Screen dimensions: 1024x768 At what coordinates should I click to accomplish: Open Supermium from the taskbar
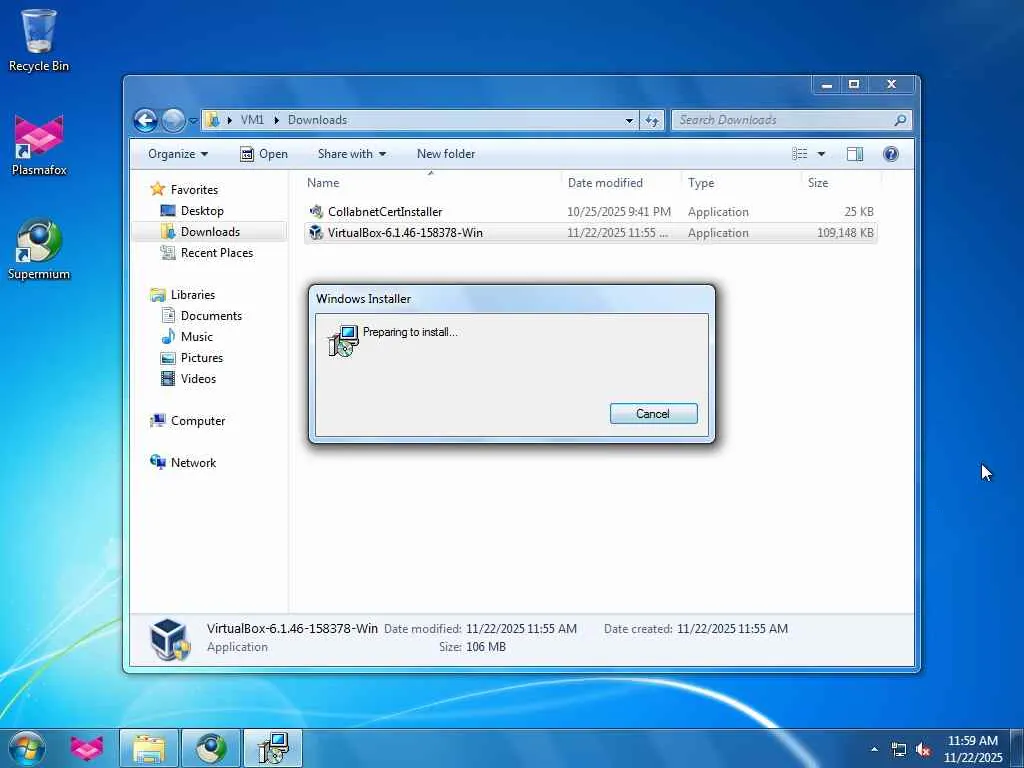[211, 748]
